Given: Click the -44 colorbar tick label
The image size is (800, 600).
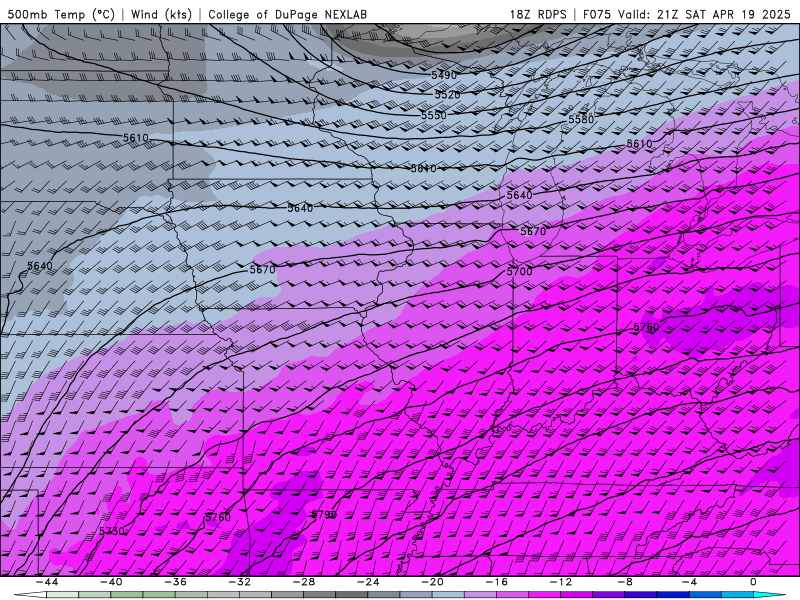Looking at the screenshot, I should [47, 582].
